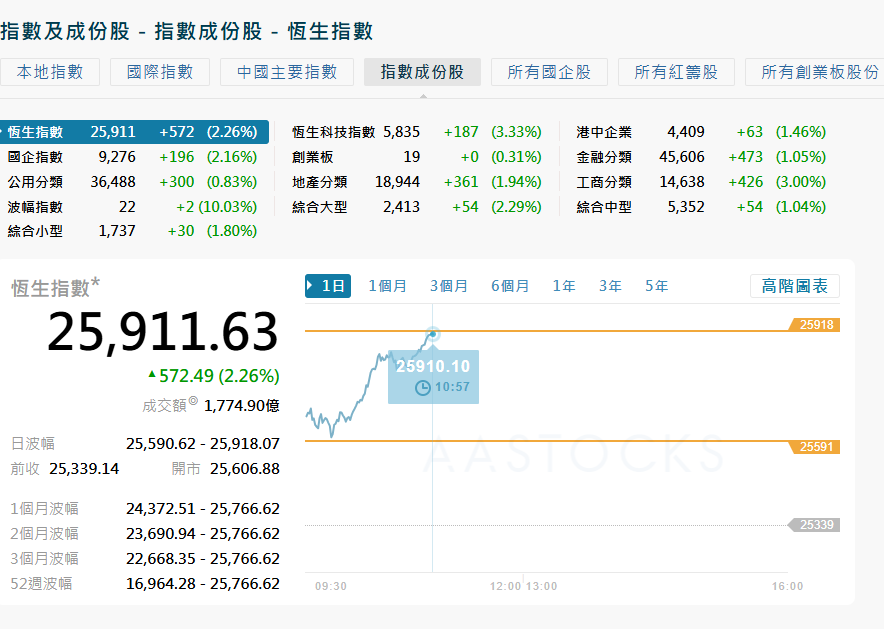Select the 國企指數 index row
Viewport: 884px width, 629px height.
(133, 157)
